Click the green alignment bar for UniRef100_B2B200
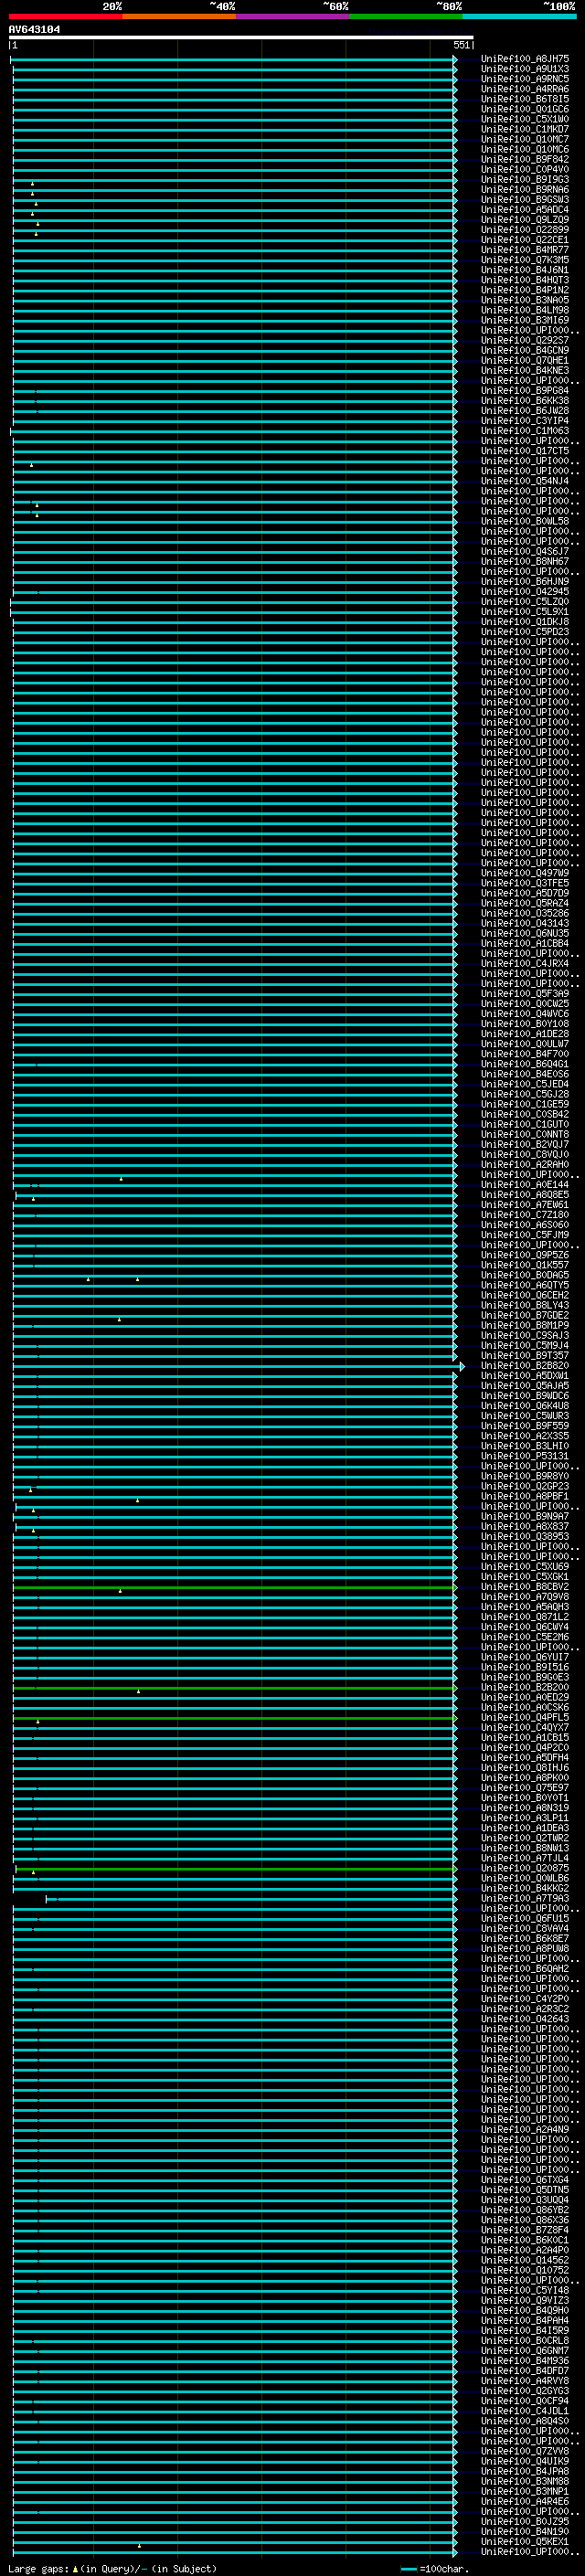 coord(235,1688)
